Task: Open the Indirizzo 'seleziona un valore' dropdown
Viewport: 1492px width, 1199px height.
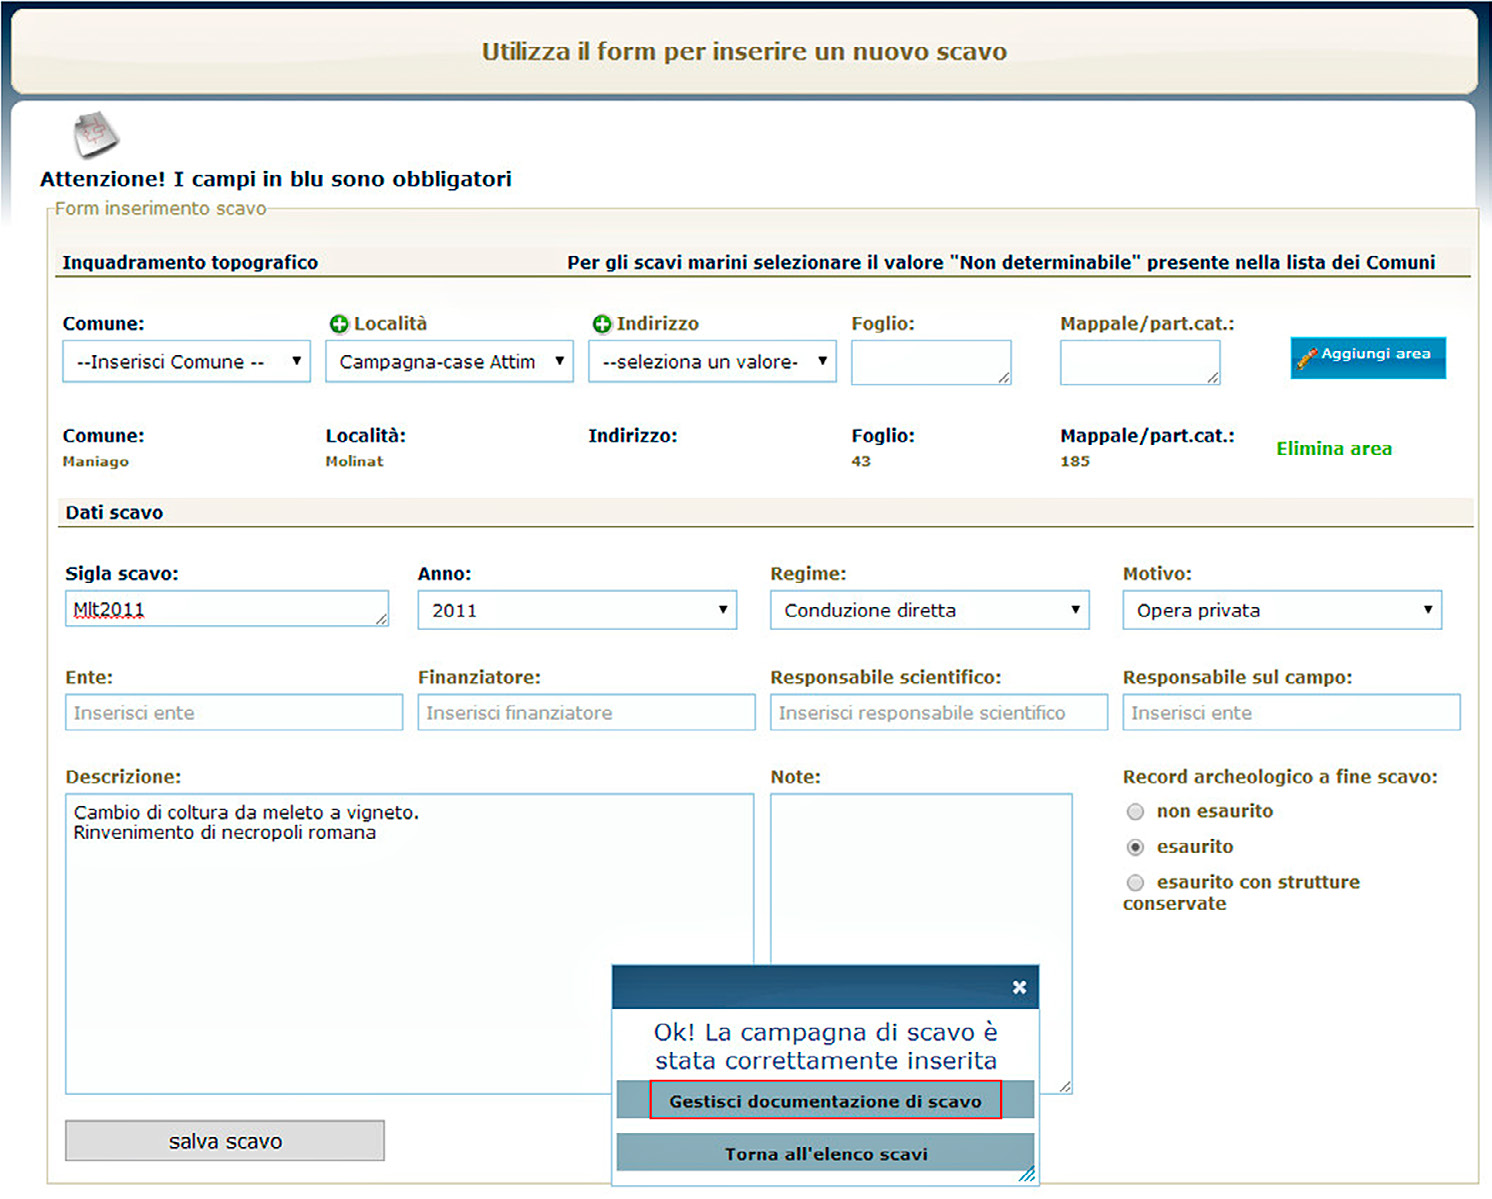Action: [x=712, y=361]
